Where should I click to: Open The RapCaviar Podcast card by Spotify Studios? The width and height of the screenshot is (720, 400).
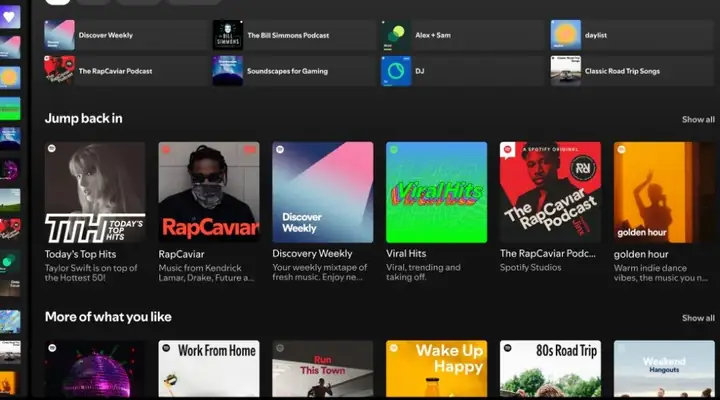[550, 208]
